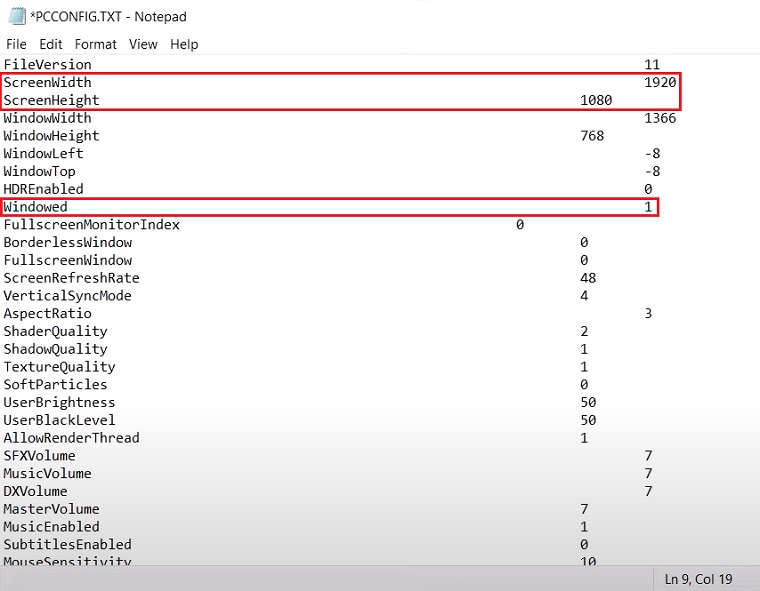Click the Ln 9, Col 19 status indicator

(x=697, y=579)
